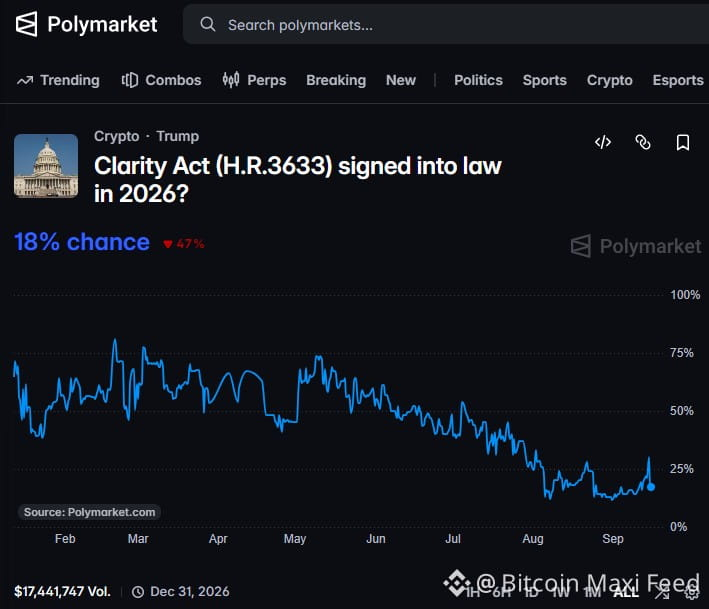Click the Trump tag link

pos(178,136)
